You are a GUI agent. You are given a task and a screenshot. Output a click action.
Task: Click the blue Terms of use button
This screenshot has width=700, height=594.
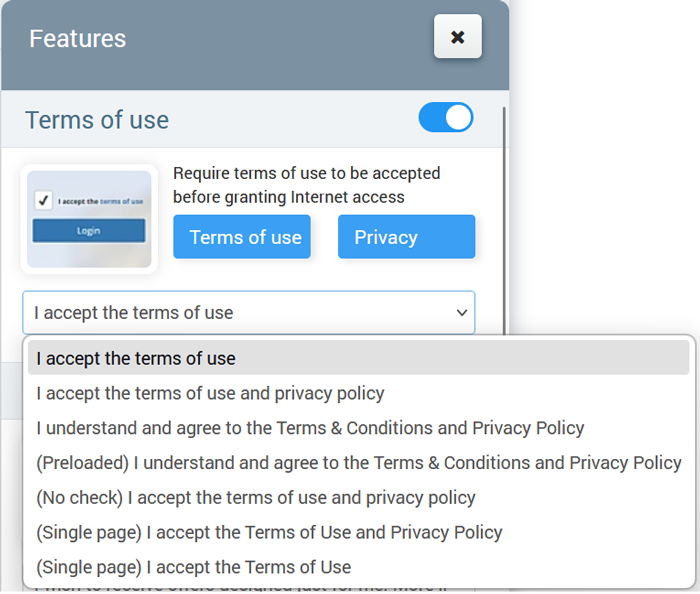[241, 237]
